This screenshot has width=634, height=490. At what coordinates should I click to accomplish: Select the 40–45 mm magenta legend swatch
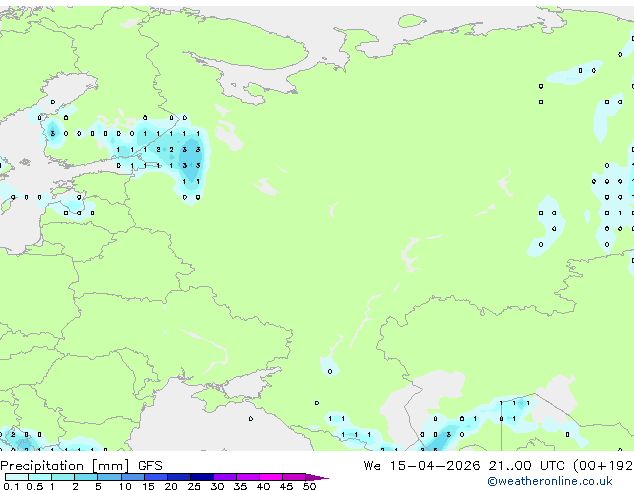(271, 477)
